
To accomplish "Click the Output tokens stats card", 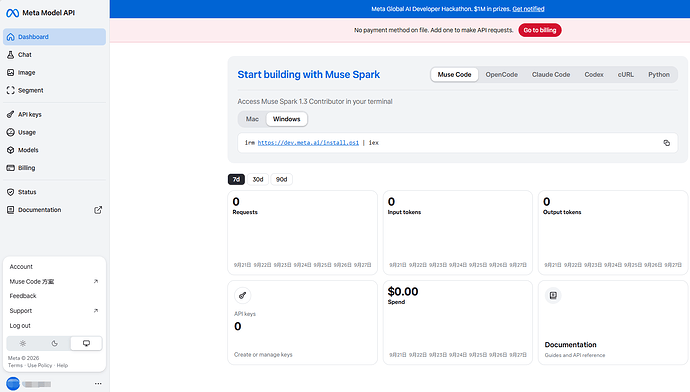I will click(613, 233).
